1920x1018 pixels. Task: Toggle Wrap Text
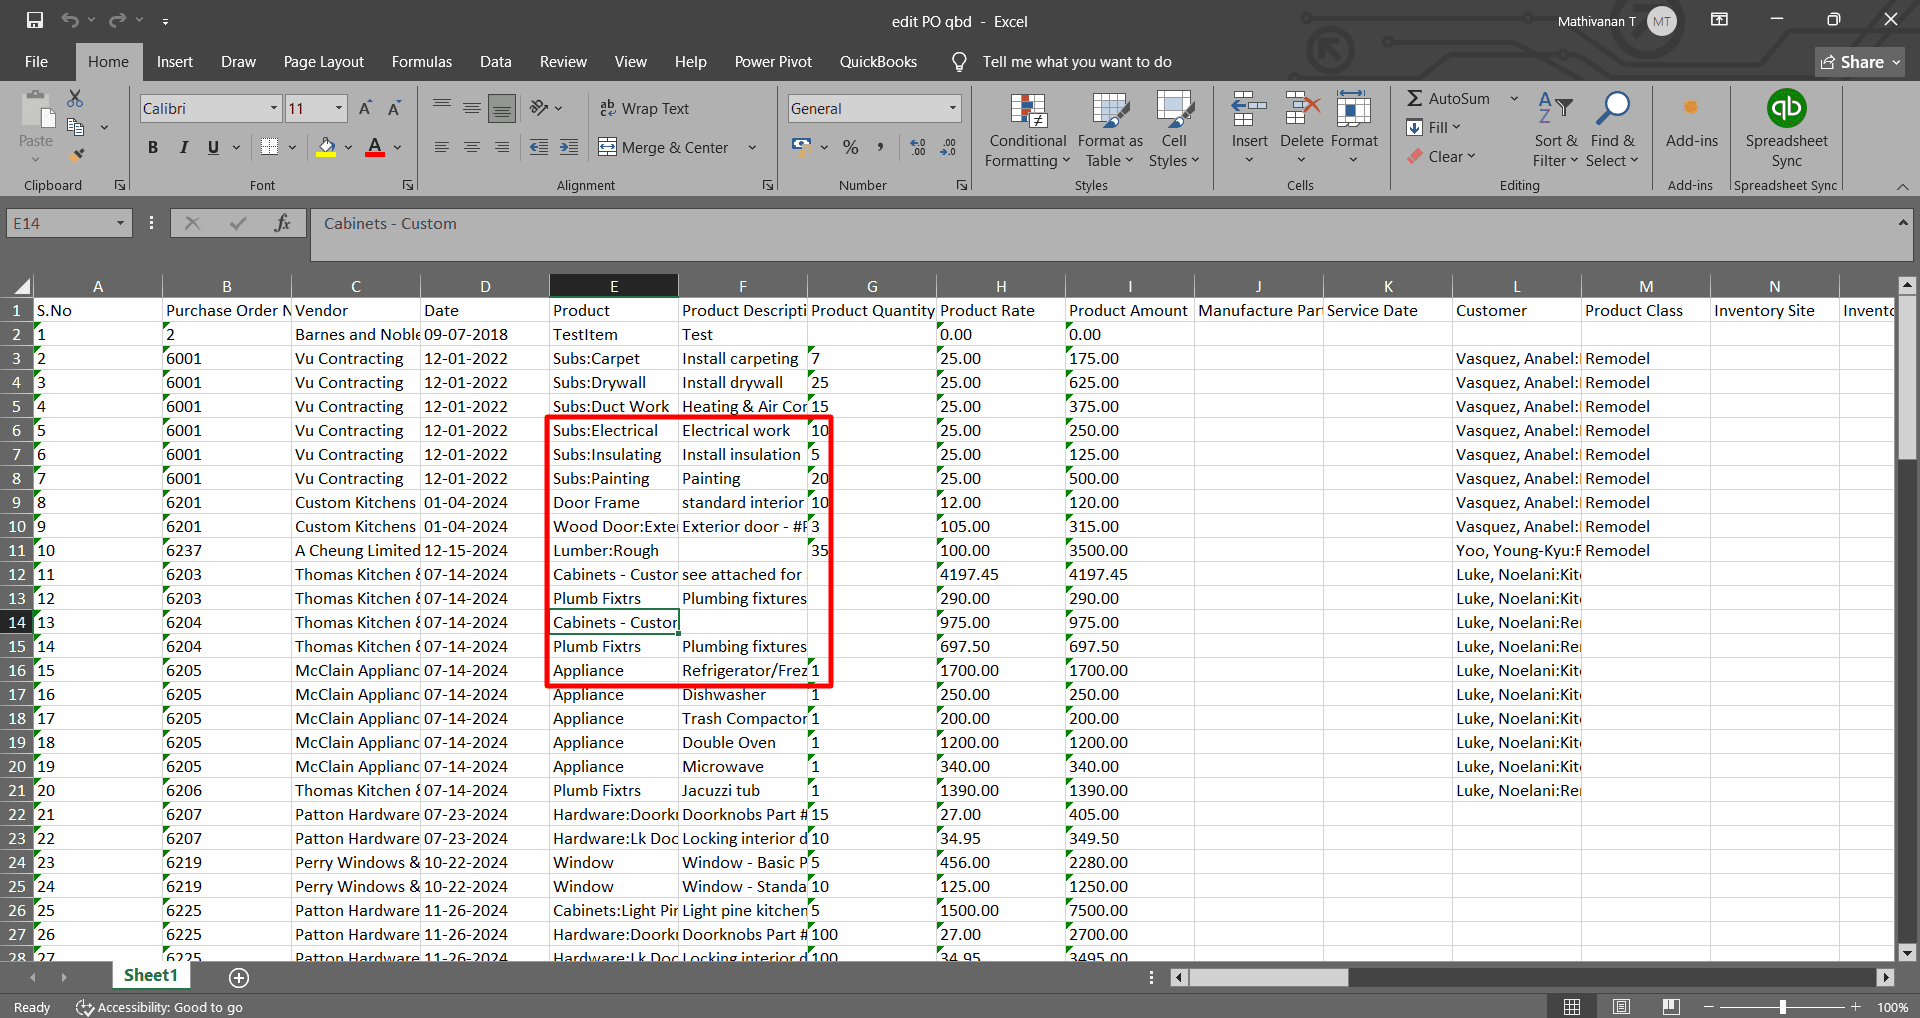click(x=644, y=108)
